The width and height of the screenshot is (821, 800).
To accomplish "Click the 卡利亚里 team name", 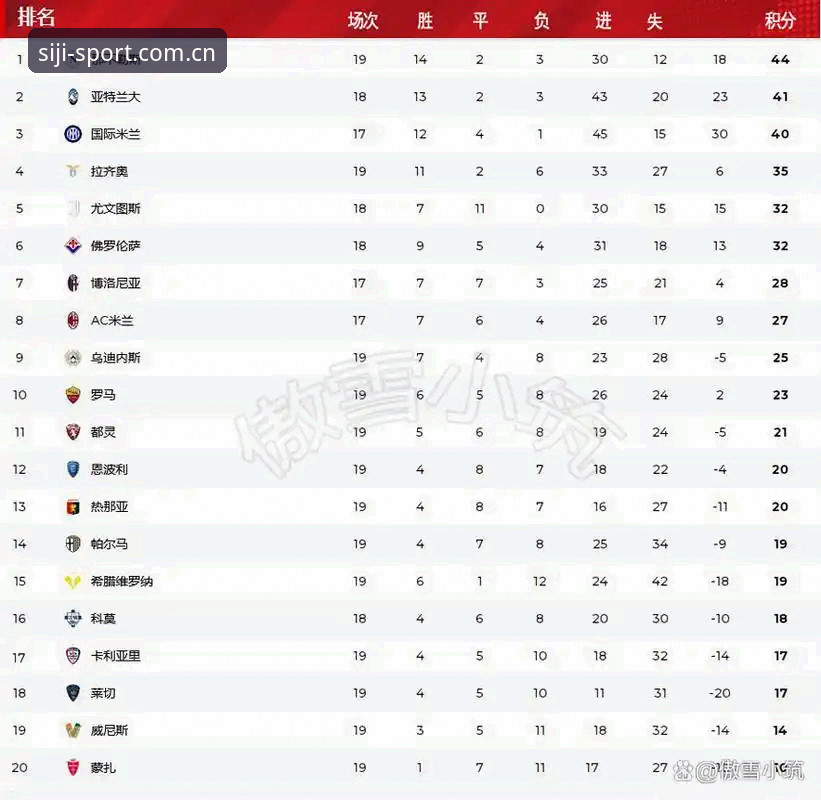I will pos(115,655).
